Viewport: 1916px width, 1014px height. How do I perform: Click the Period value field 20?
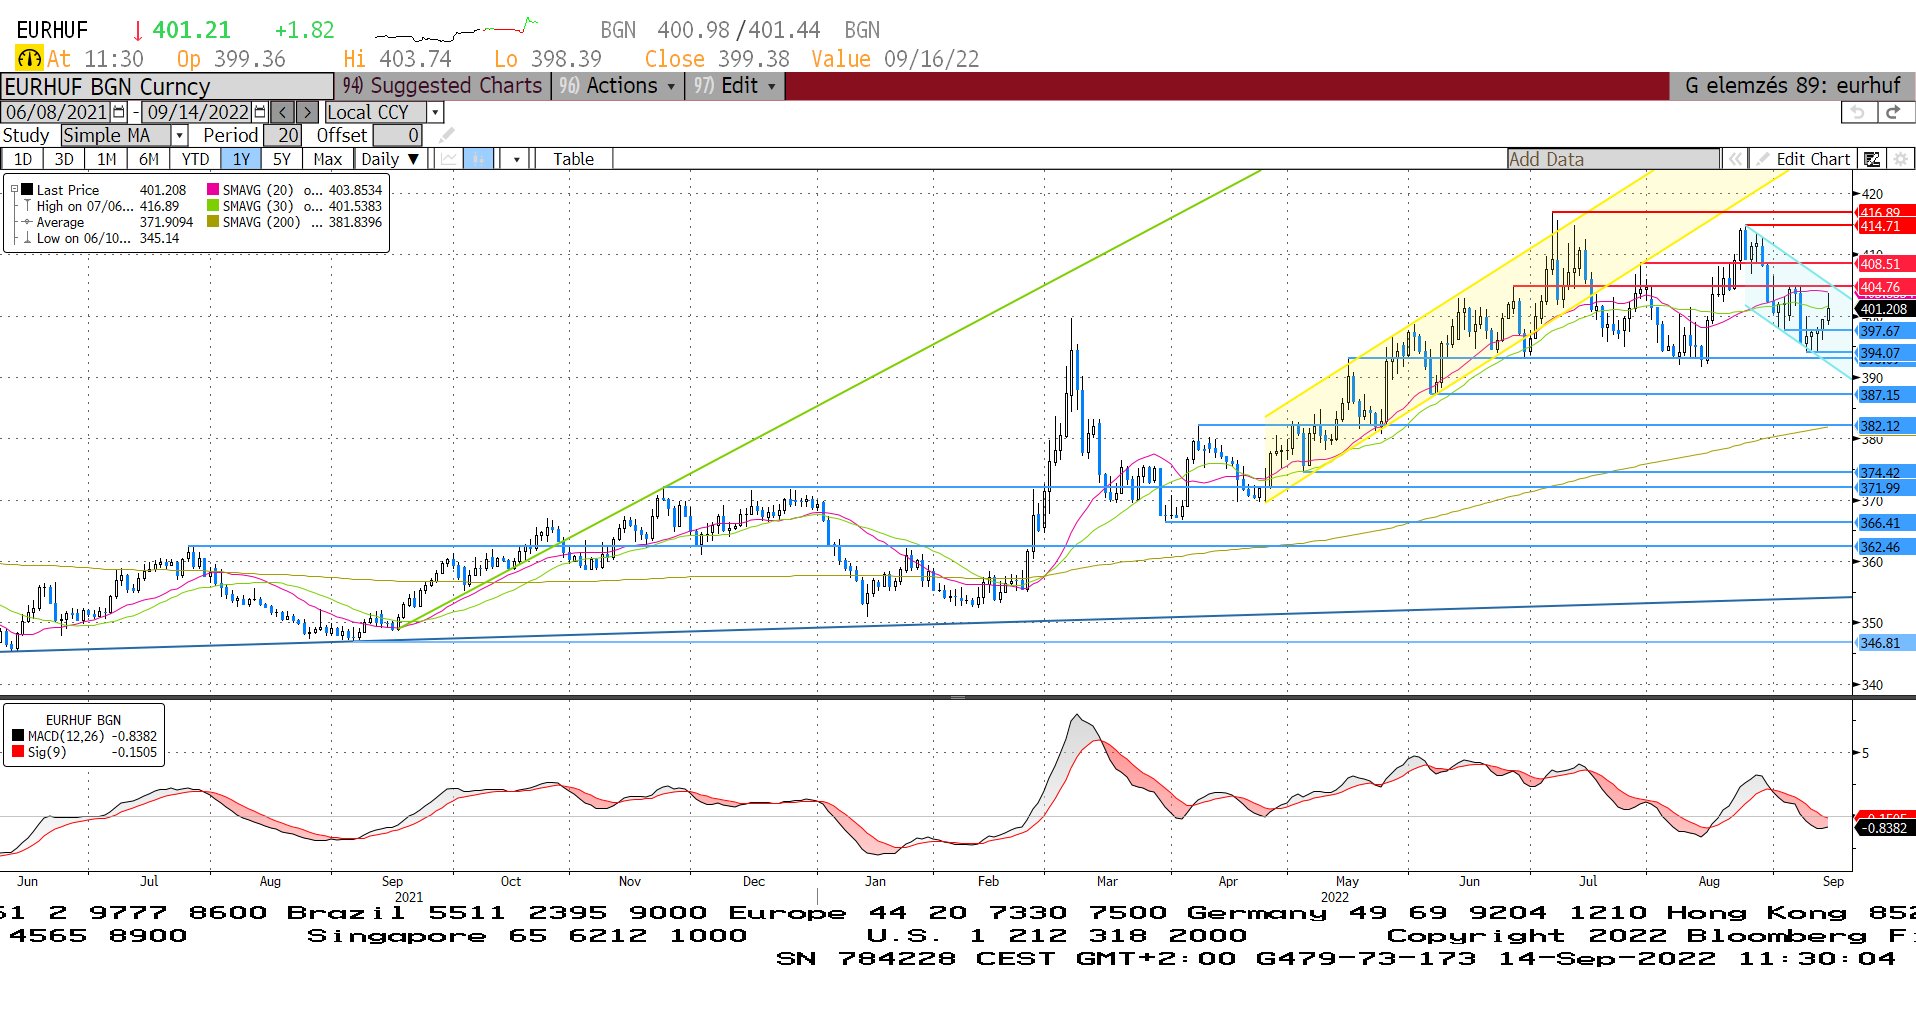[x=283, y=135]
